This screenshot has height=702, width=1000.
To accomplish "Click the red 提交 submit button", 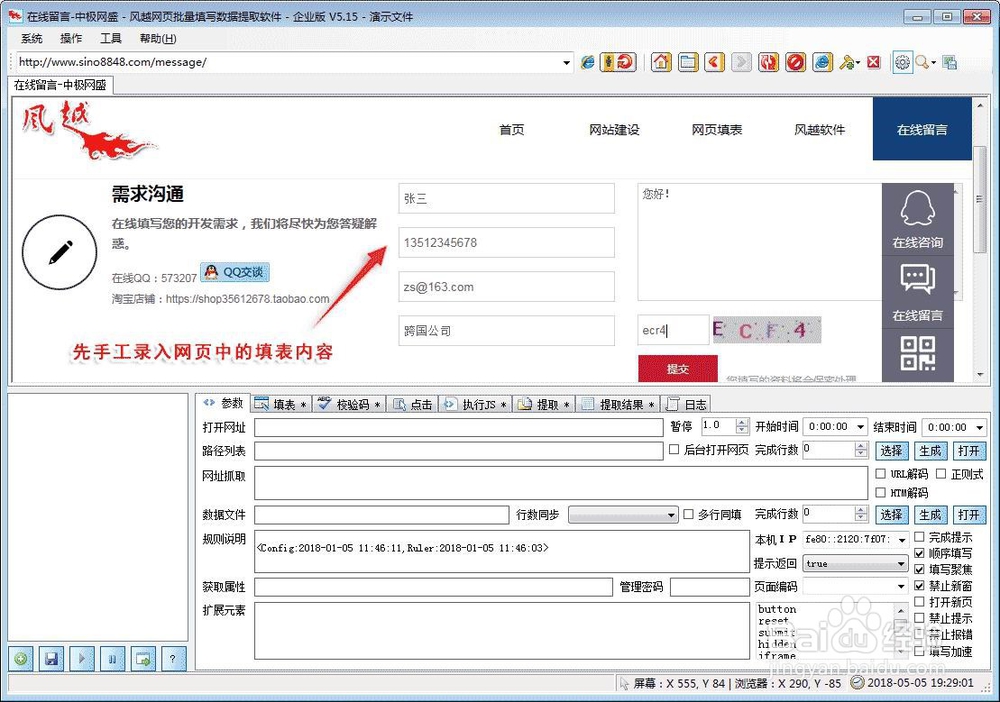I will 677,369.
